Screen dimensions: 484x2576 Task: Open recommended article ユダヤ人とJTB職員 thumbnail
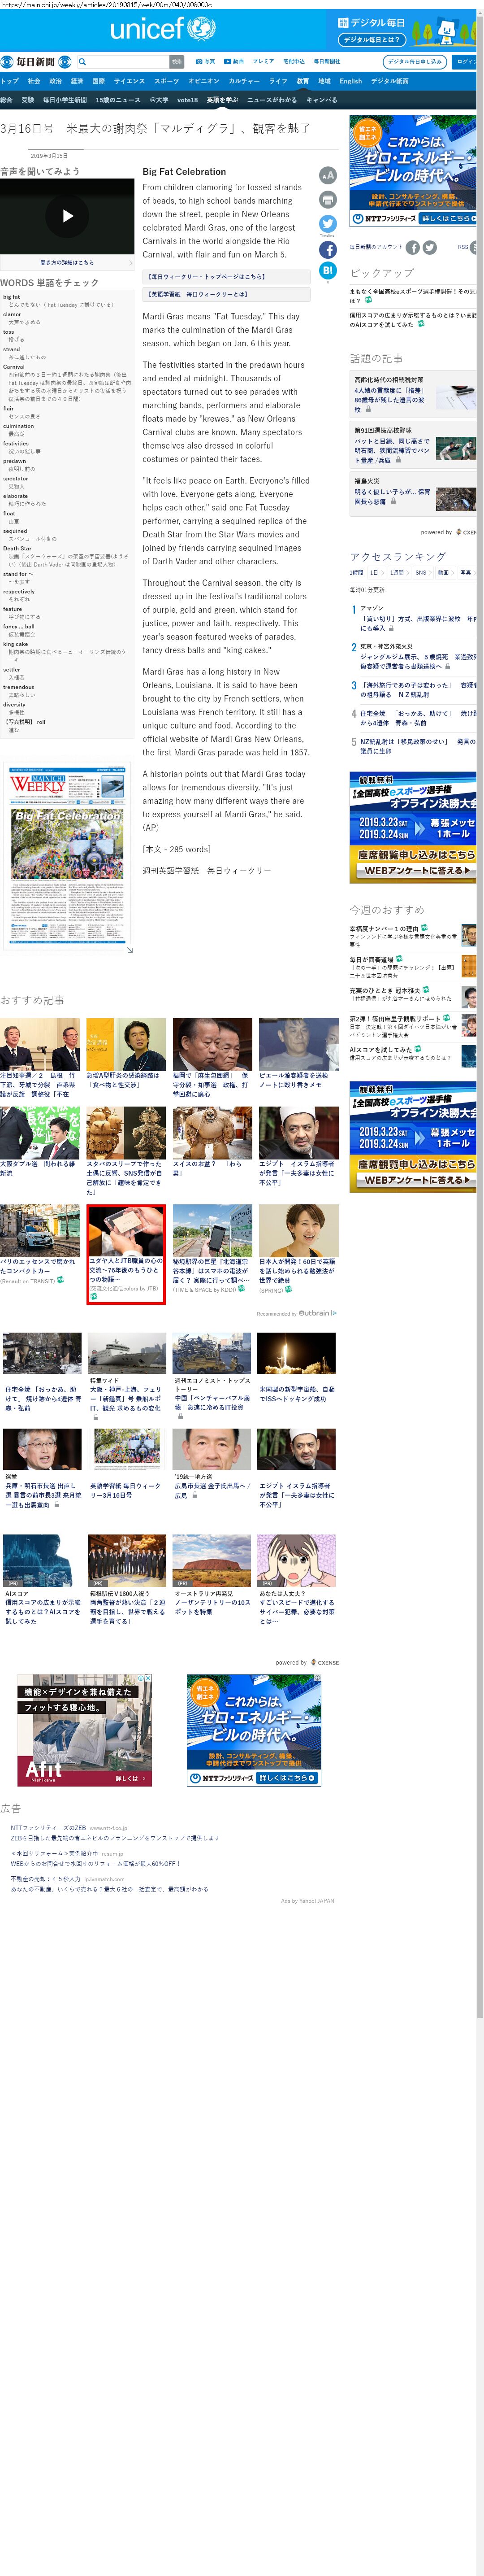[x=126, y=1230]
